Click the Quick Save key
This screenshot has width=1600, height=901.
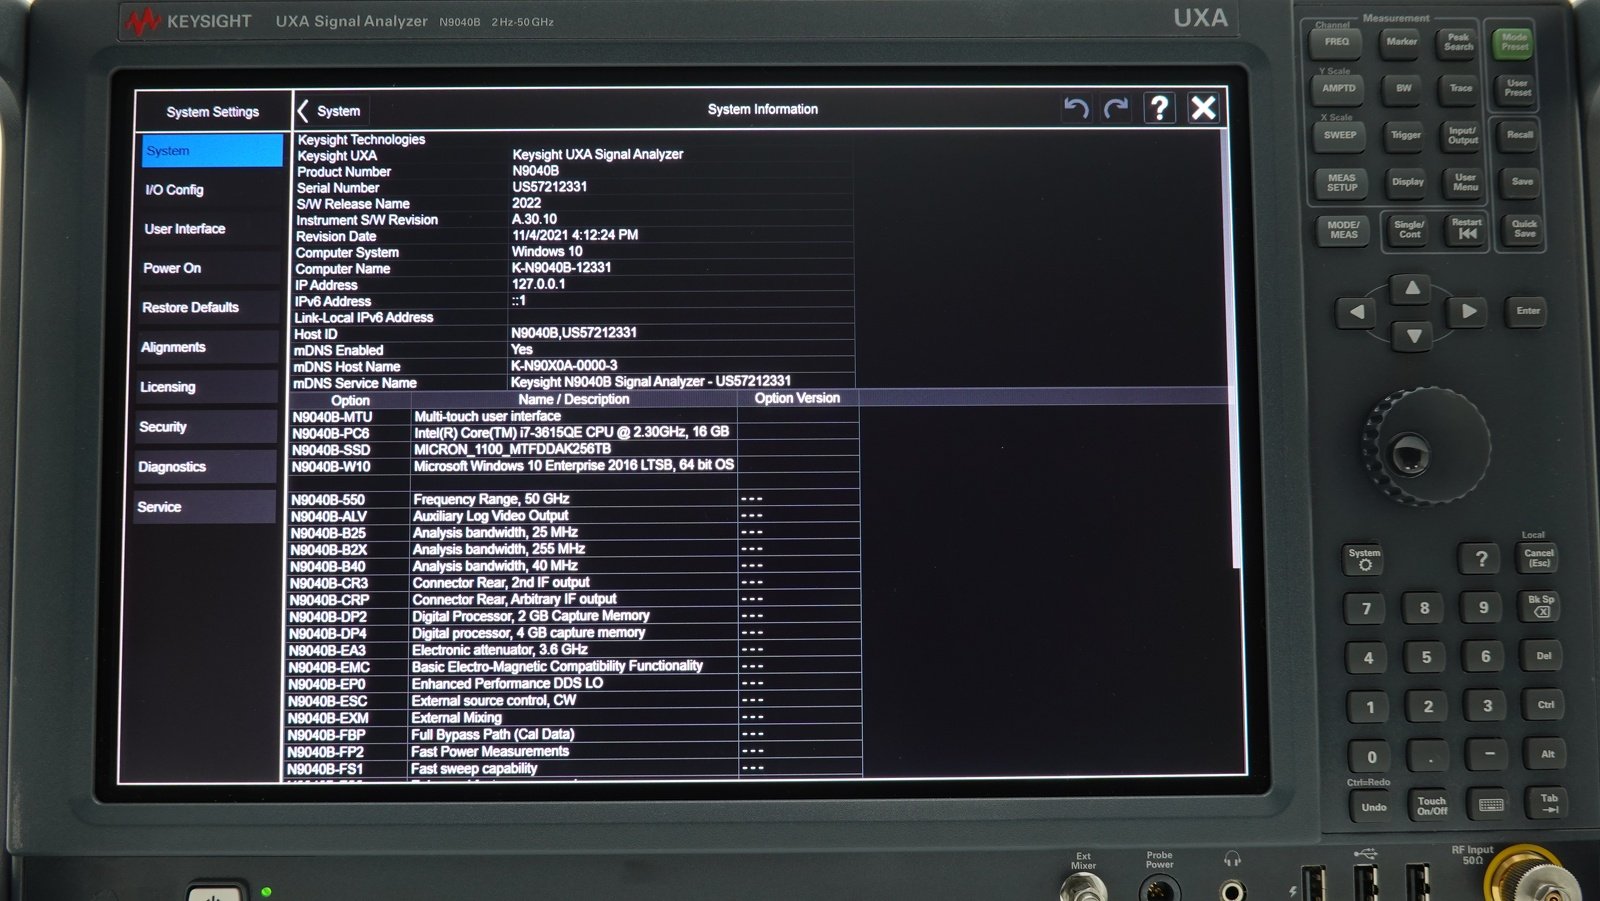pyautogui.click(x=1524, y=229)
